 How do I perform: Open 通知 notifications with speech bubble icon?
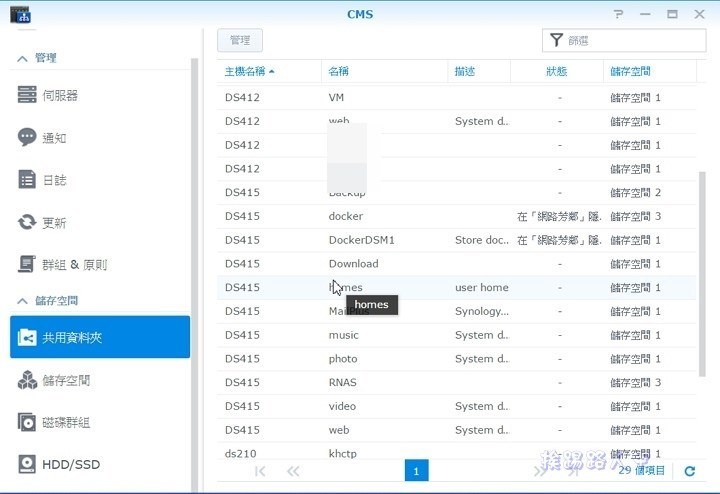27,138
